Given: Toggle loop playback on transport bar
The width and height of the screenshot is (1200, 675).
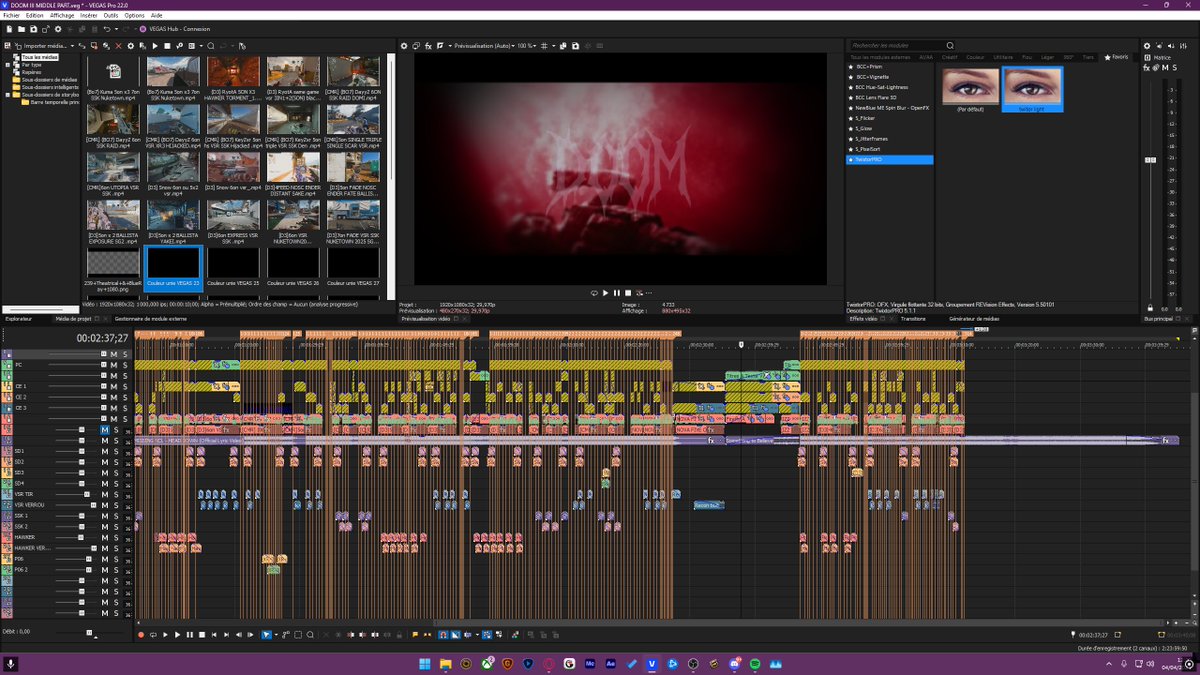Looking at the screenshot, I should click(153, 635).
